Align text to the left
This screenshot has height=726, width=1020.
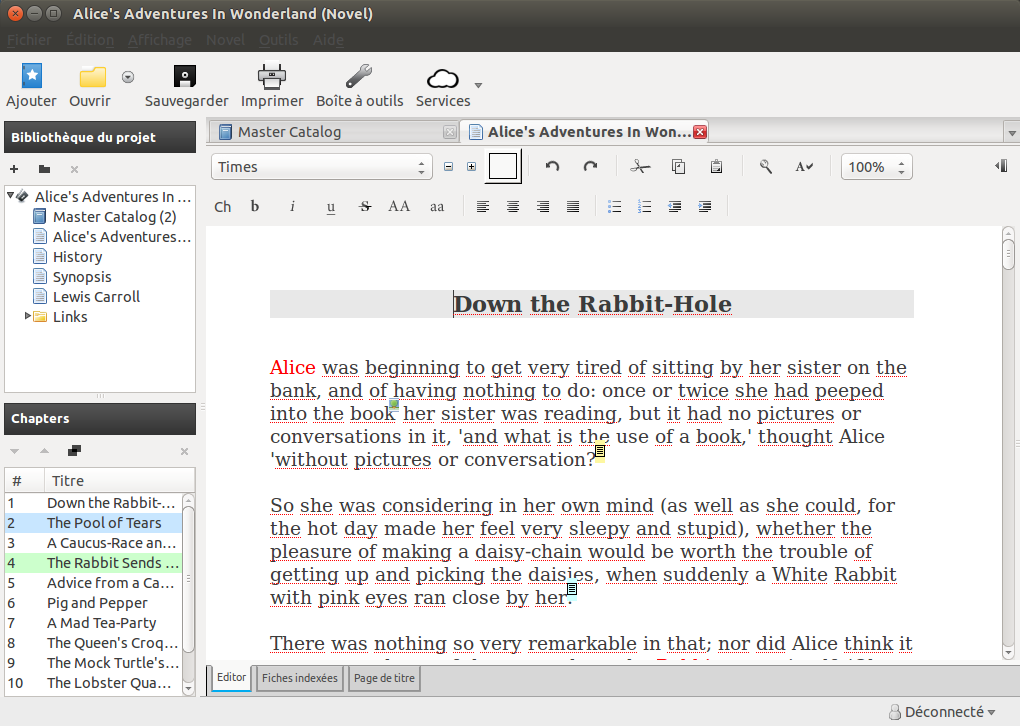click(x=483, y=207)
